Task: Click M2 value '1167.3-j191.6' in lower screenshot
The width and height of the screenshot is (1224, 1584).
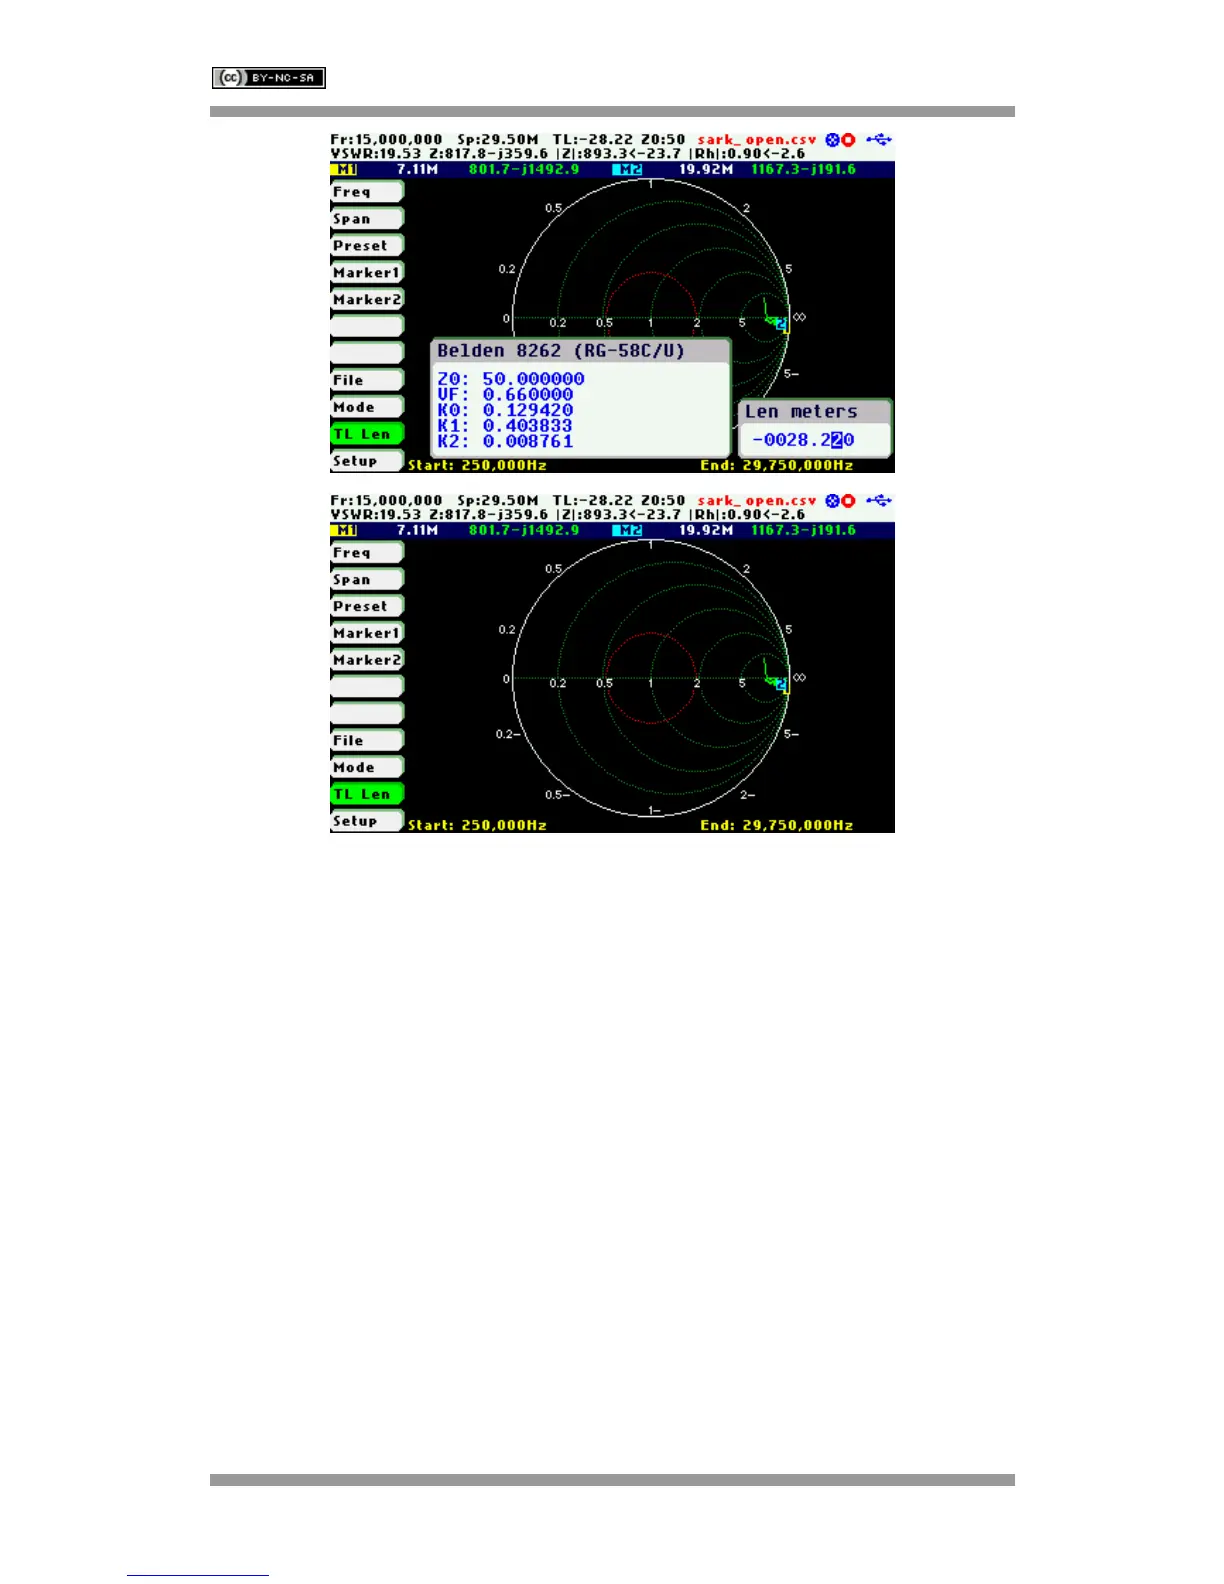Action: (x=803, y=530)
